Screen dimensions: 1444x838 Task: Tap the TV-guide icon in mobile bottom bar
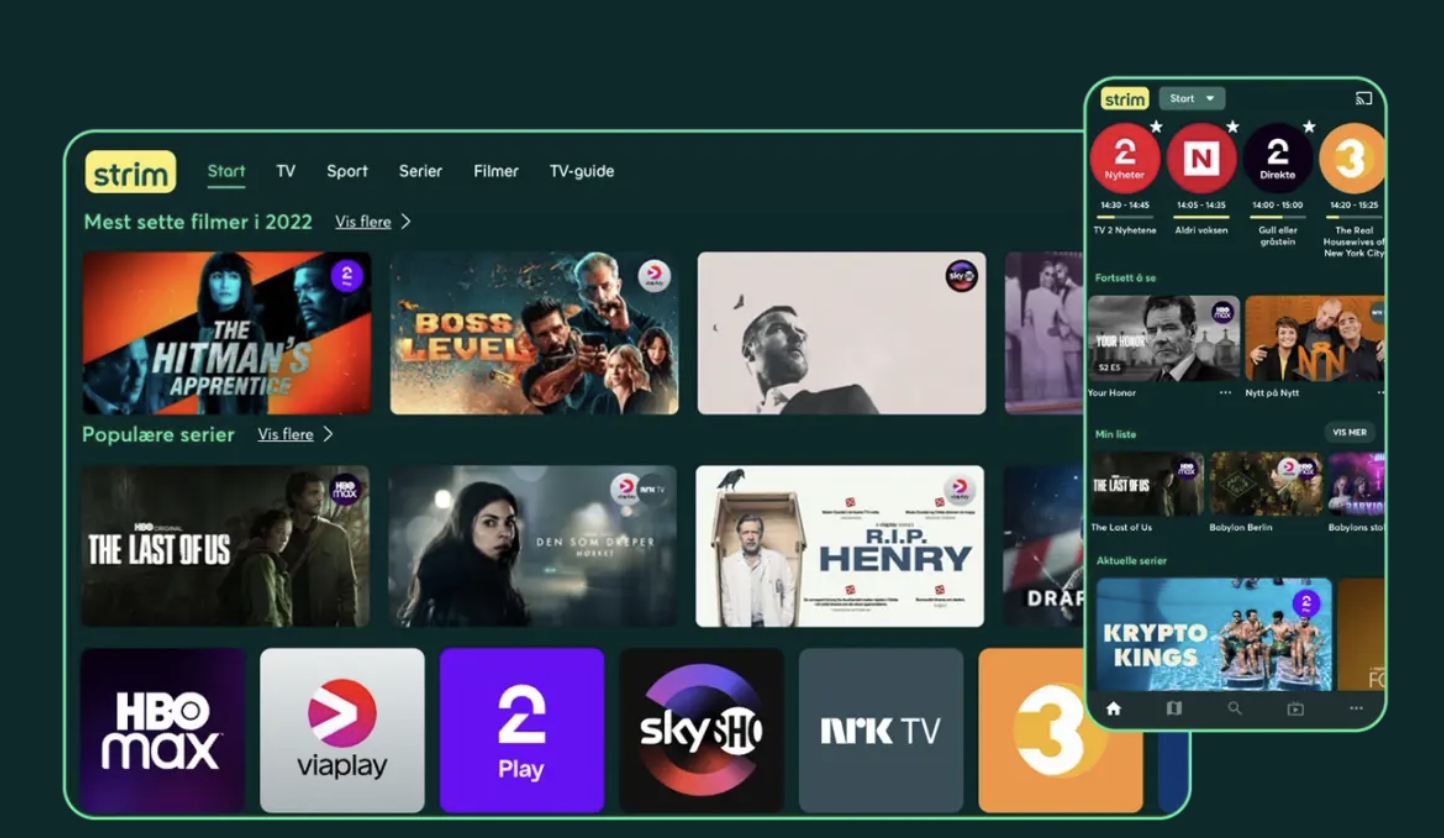(1174, 708)
